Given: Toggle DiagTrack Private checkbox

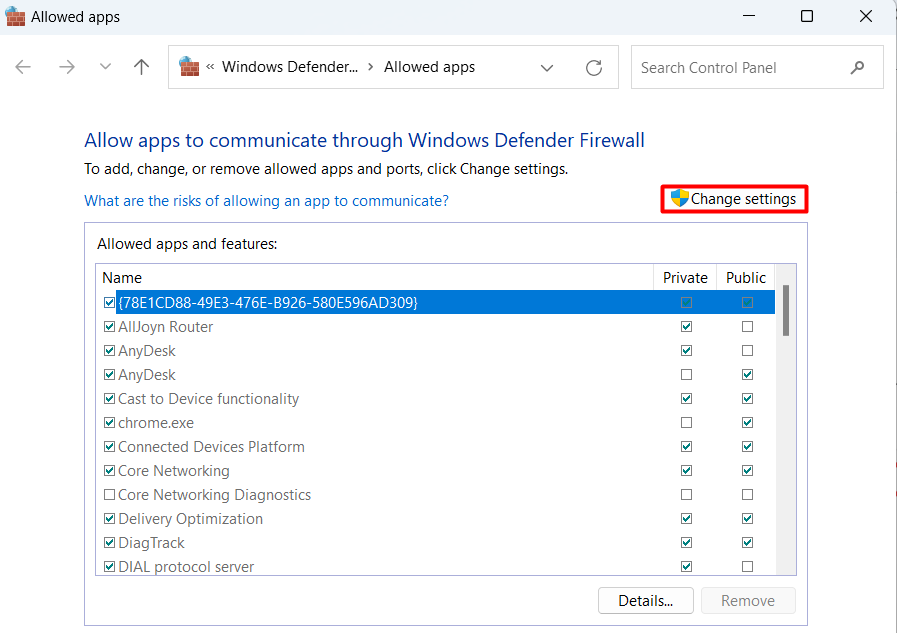Looking at the screenshot, I should point(686,543).
